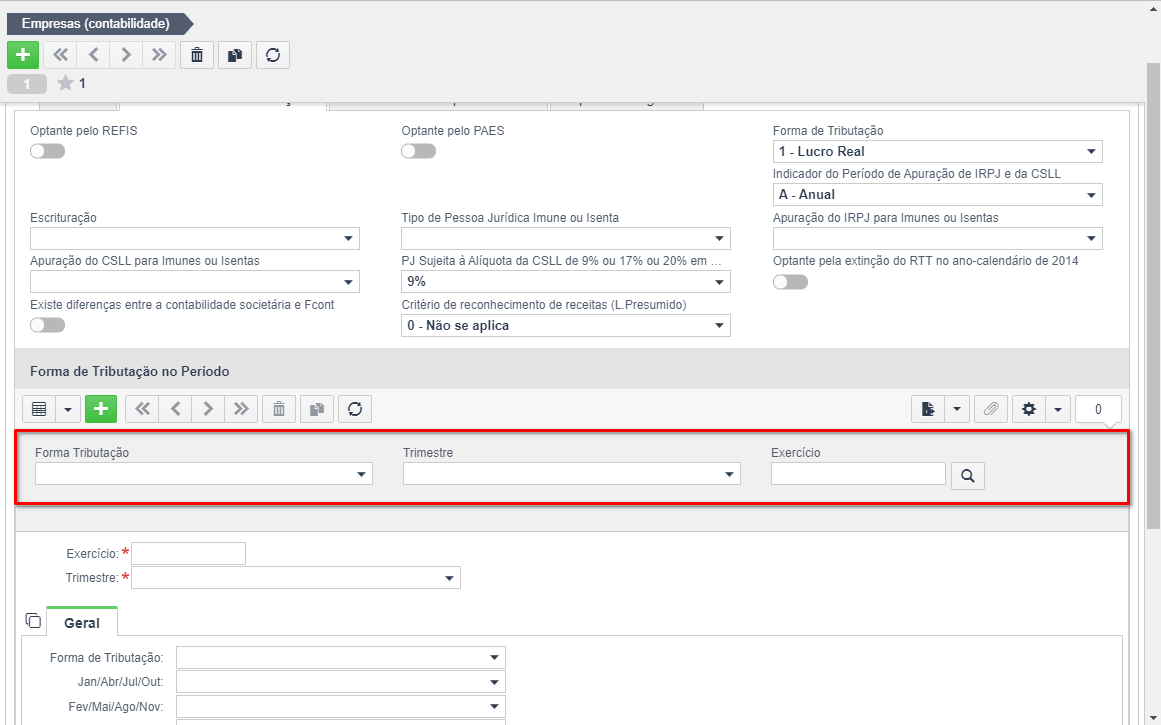The image size is (1161, 725).
Task: Go to first record in top toolbar
Action: (61, 55)
